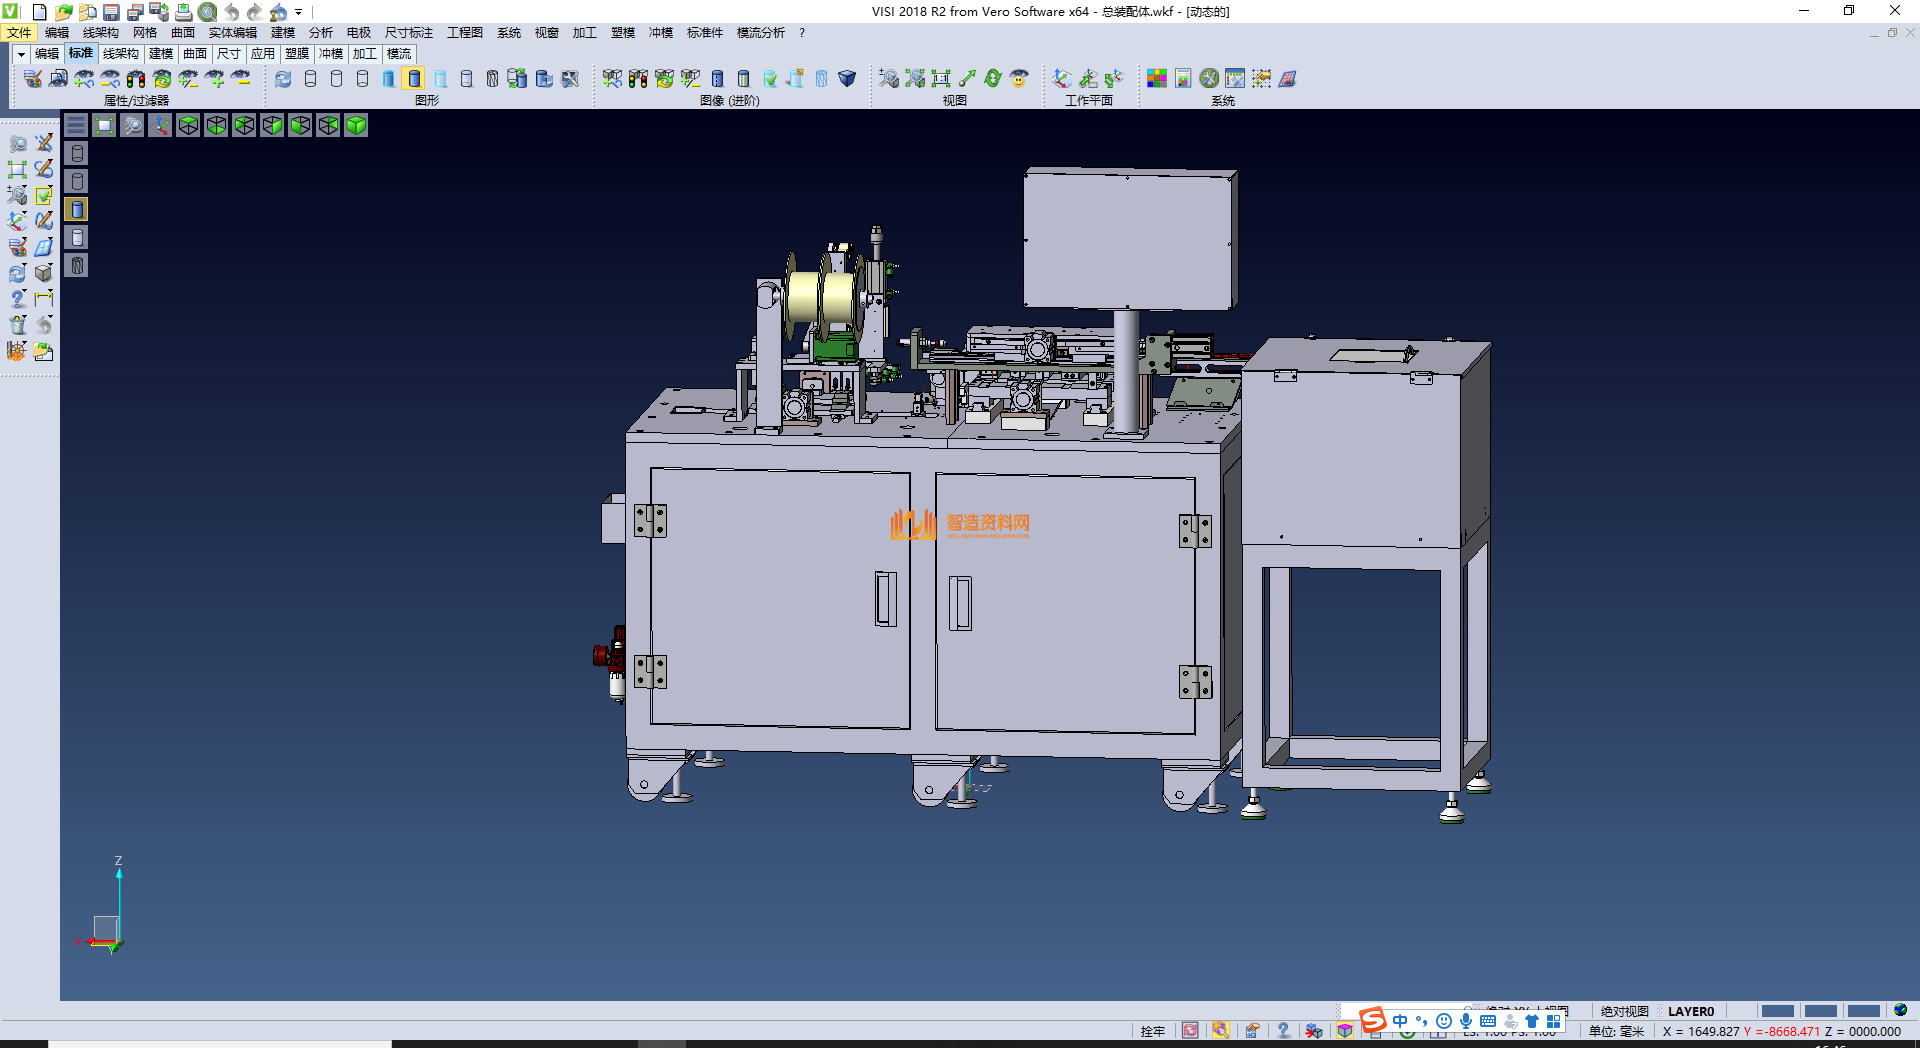
Task: Click the blue refresh icon in 图形 group
Action: (x=283, y=79)
